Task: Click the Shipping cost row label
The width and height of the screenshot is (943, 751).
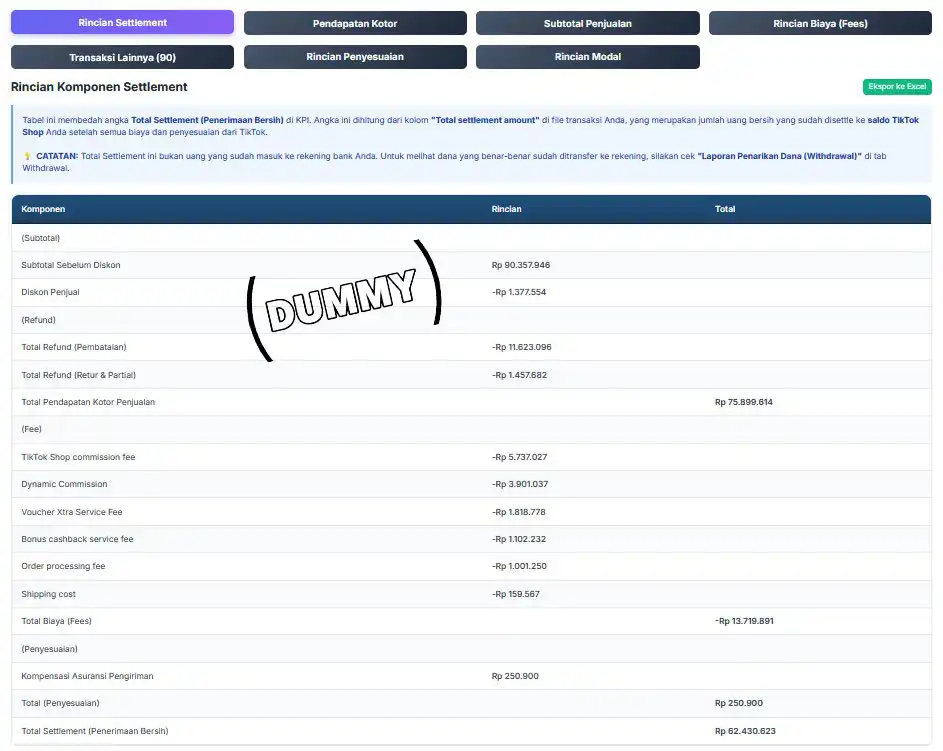Action: [x=48, y=594]
